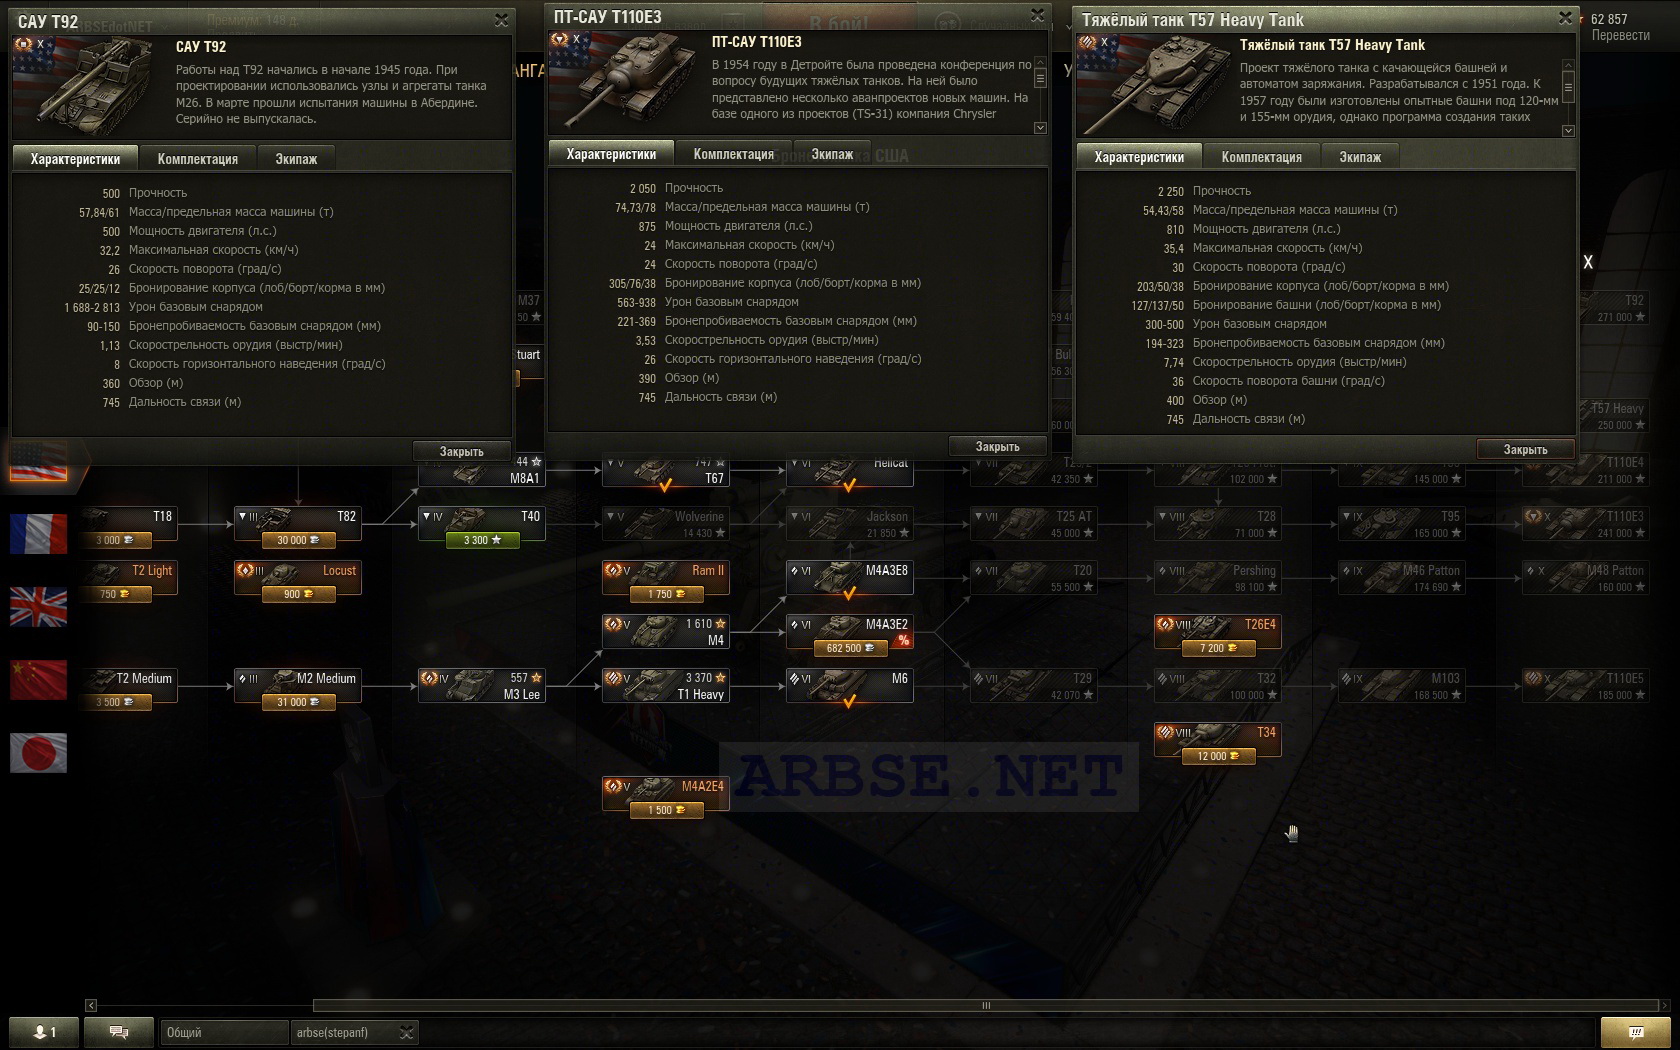Switch to Экипаж tab in САУ T92 window

[x=296, y=159]
